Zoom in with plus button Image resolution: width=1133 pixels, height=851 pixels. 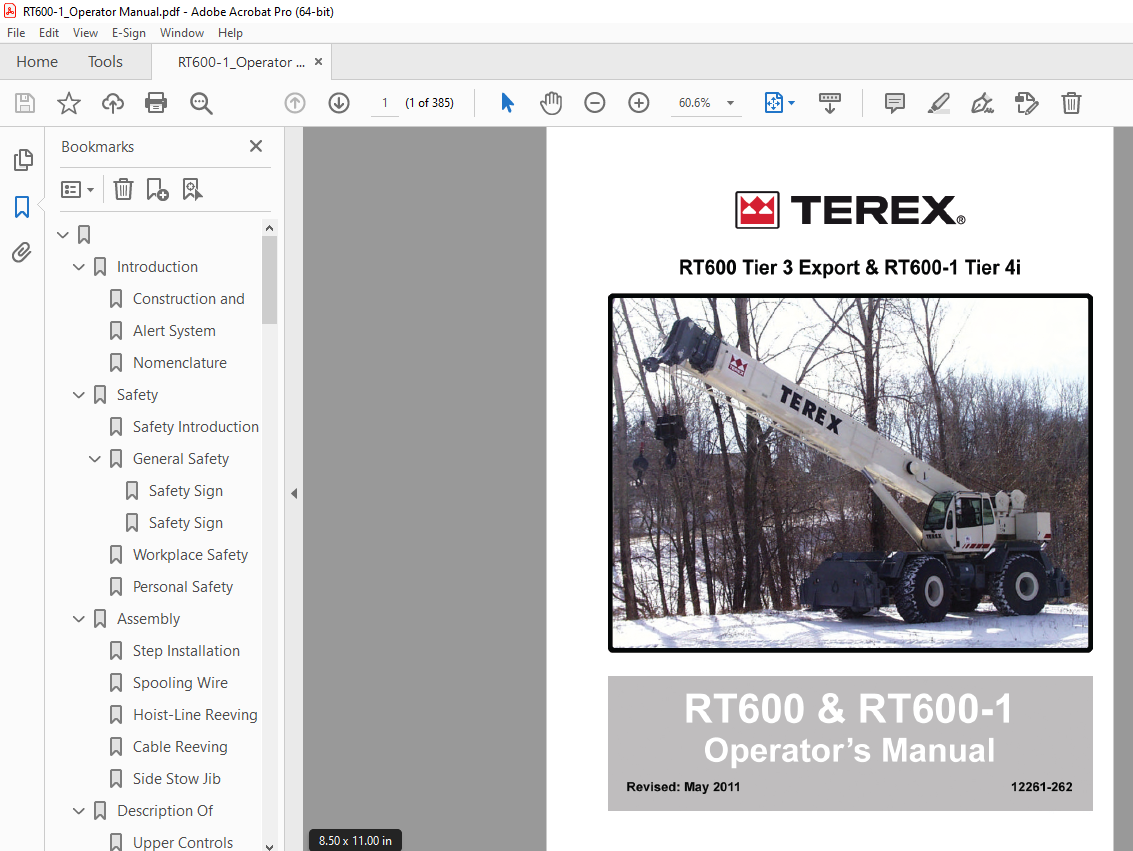(639, 103)
